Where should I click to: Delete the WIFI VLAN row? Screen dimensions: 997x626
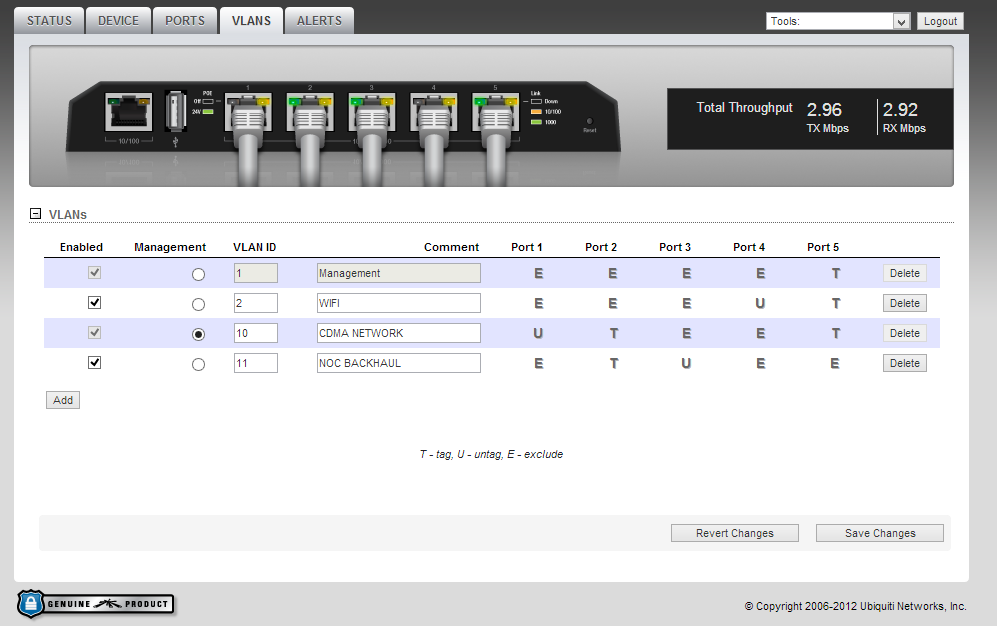(x=905, y=303)
